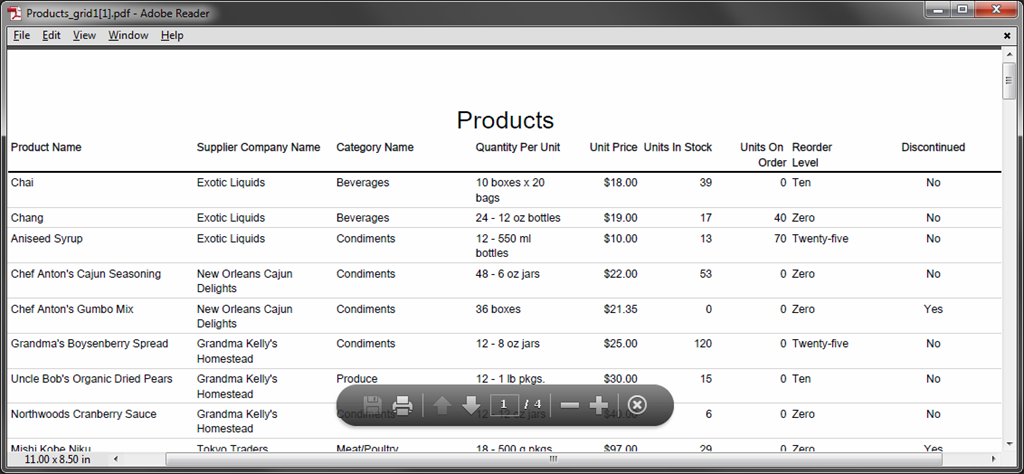Click the Yes discontinued value for Gumbo Mix
The image size is (1024, 474).
pyautogui.click(x=933, y=309)
